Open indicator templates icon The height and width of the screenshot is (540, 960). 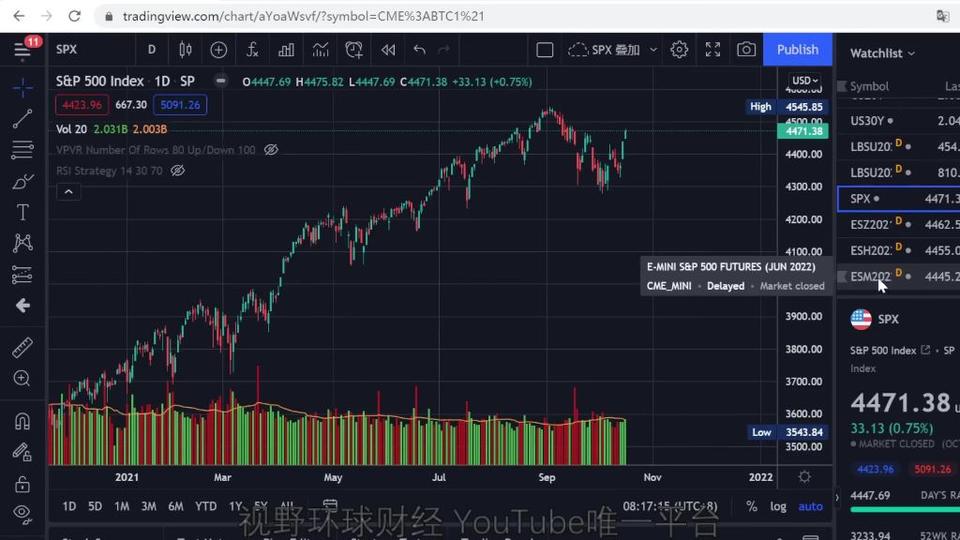tap(320, 50)
